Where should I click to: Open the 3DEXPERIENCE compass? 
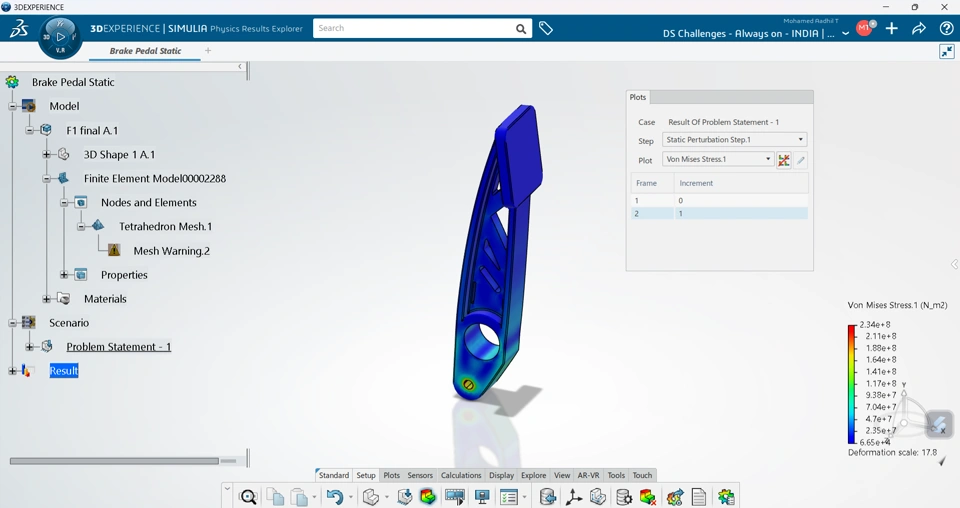[60, 37]
